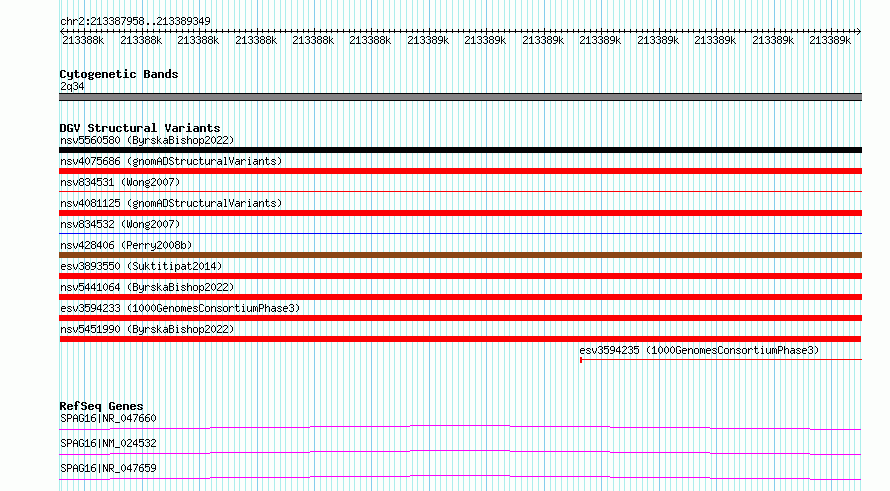
Task: Select the brown nsv428406 variant bar
Action: click(460, 255)
